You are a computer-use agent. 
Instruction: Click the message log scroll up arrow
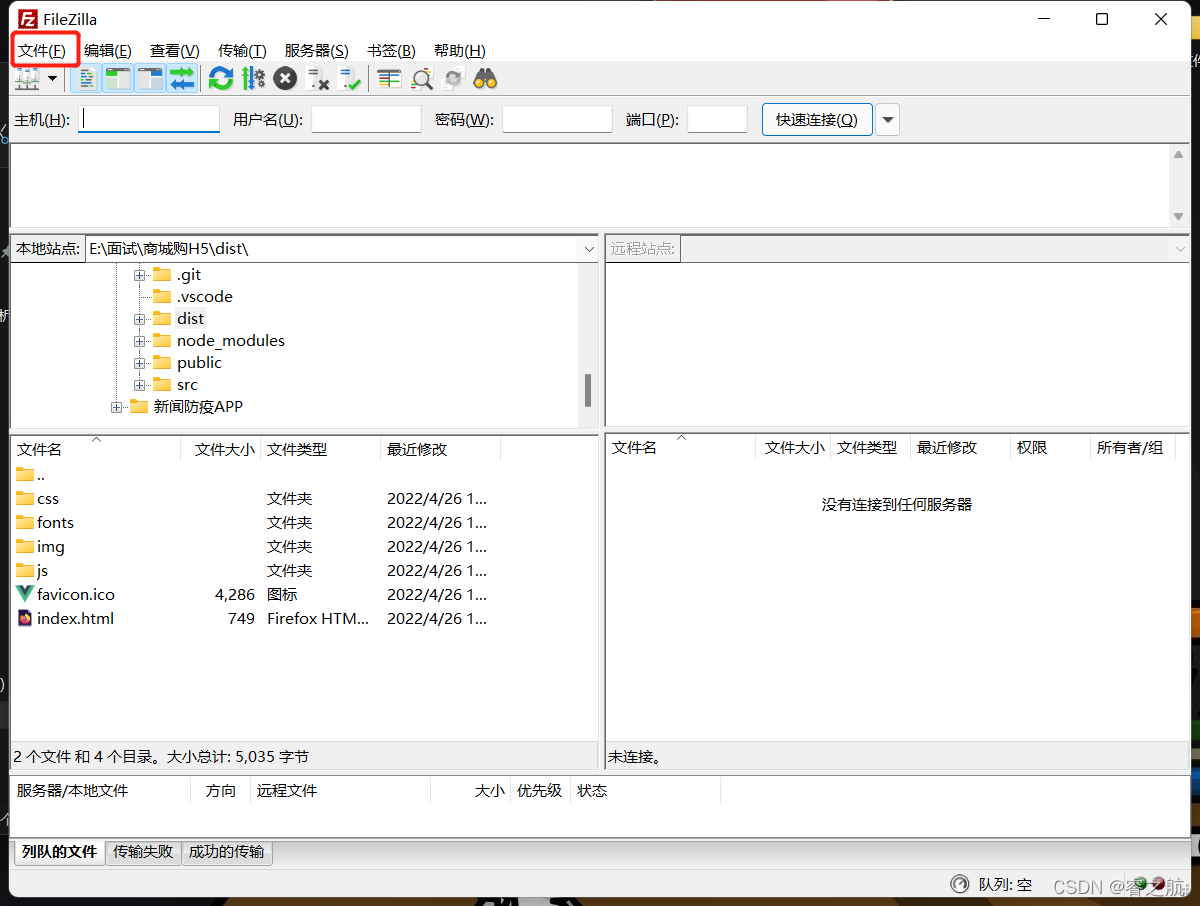coord(1179,154)
